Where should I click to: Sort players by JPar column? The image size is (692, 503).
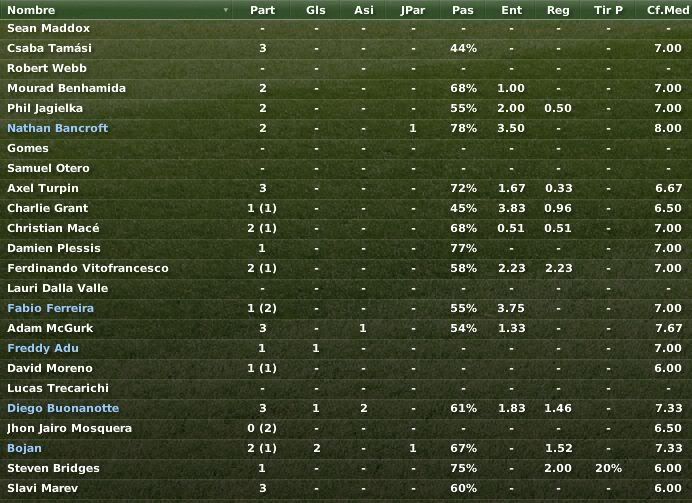point(413,10)
